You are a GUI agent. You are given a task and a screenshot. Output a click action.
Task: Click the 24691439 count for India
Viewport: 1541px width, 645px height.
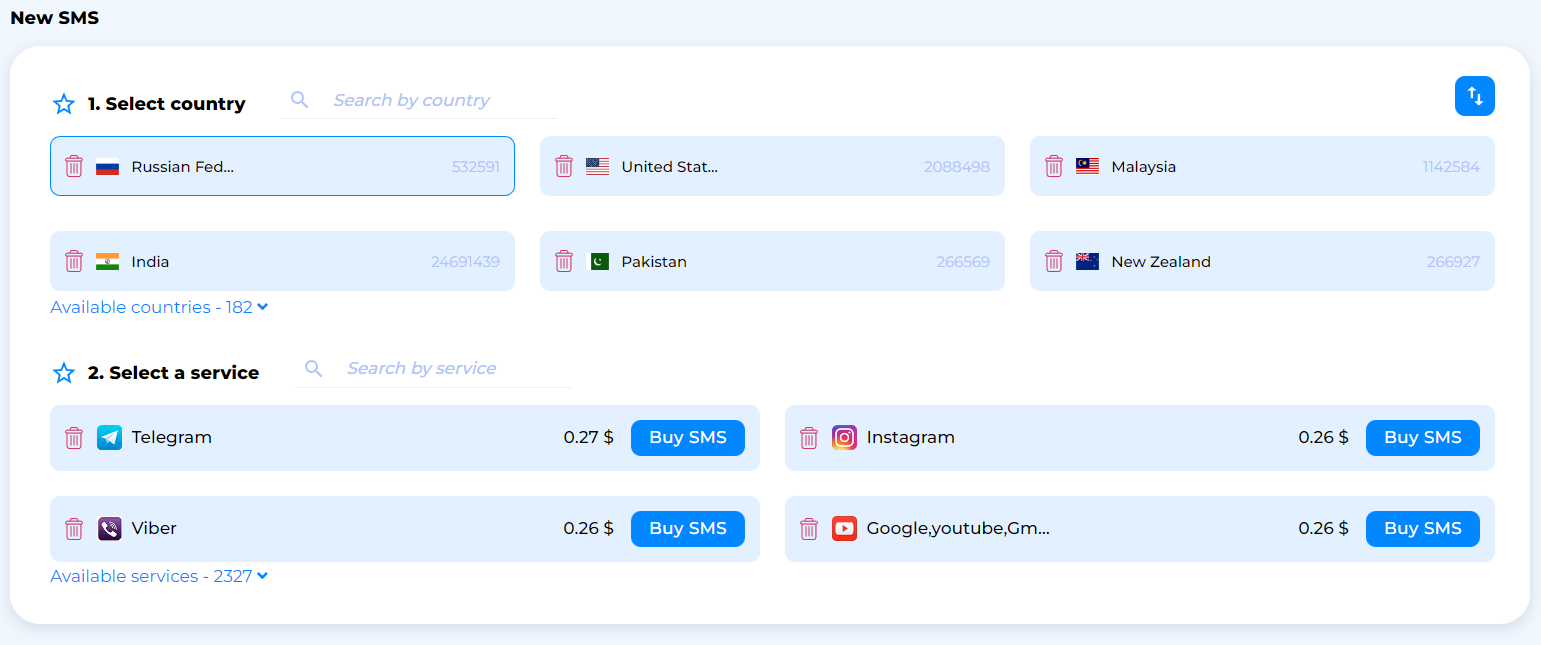click(x=466, y=262)
